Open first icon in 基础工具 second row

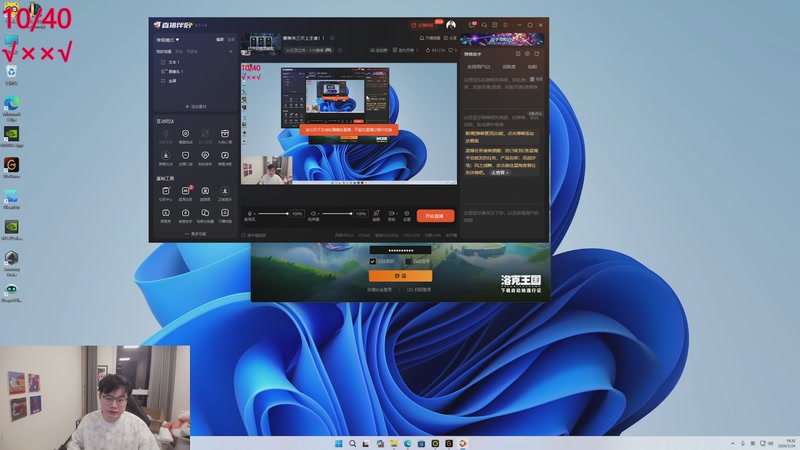(x=165, y=215)
